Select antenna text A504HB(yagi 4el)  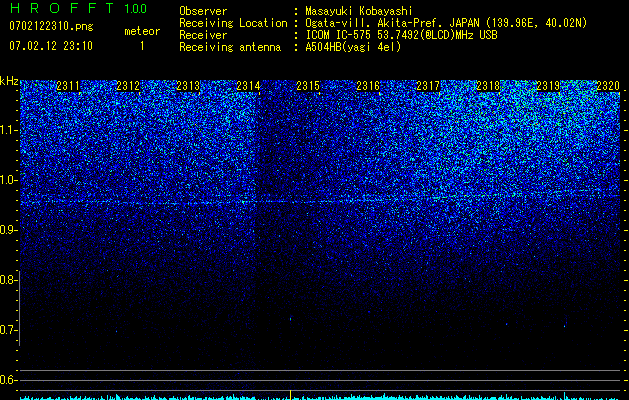pyautogui.click(x=353, y=47)
